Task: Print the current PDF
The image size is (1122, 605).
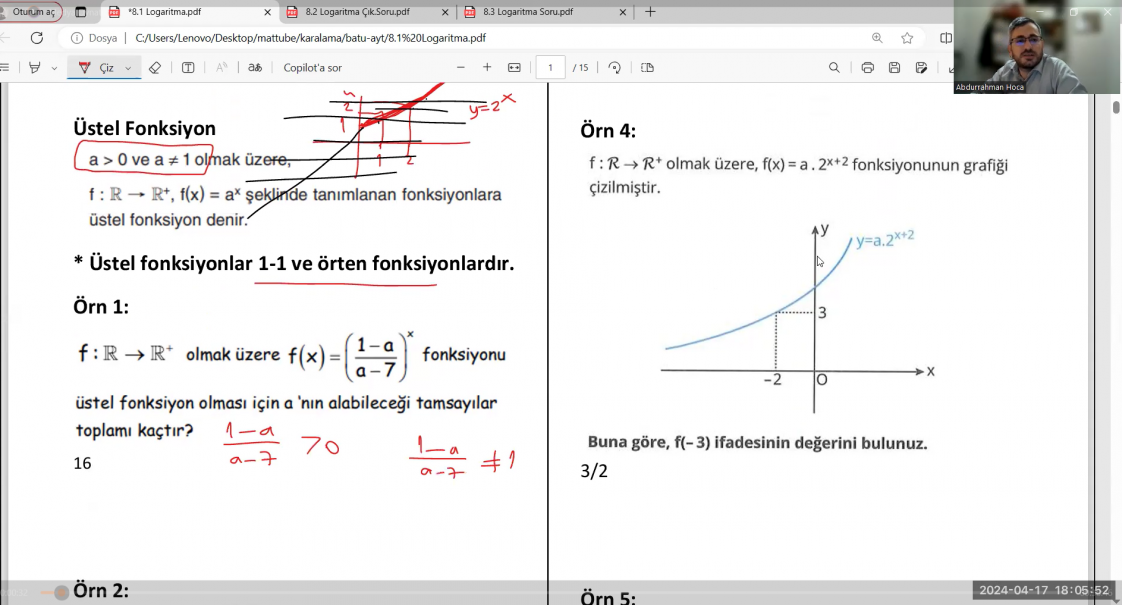Action: pyautogui.click(x=867, y=67)
